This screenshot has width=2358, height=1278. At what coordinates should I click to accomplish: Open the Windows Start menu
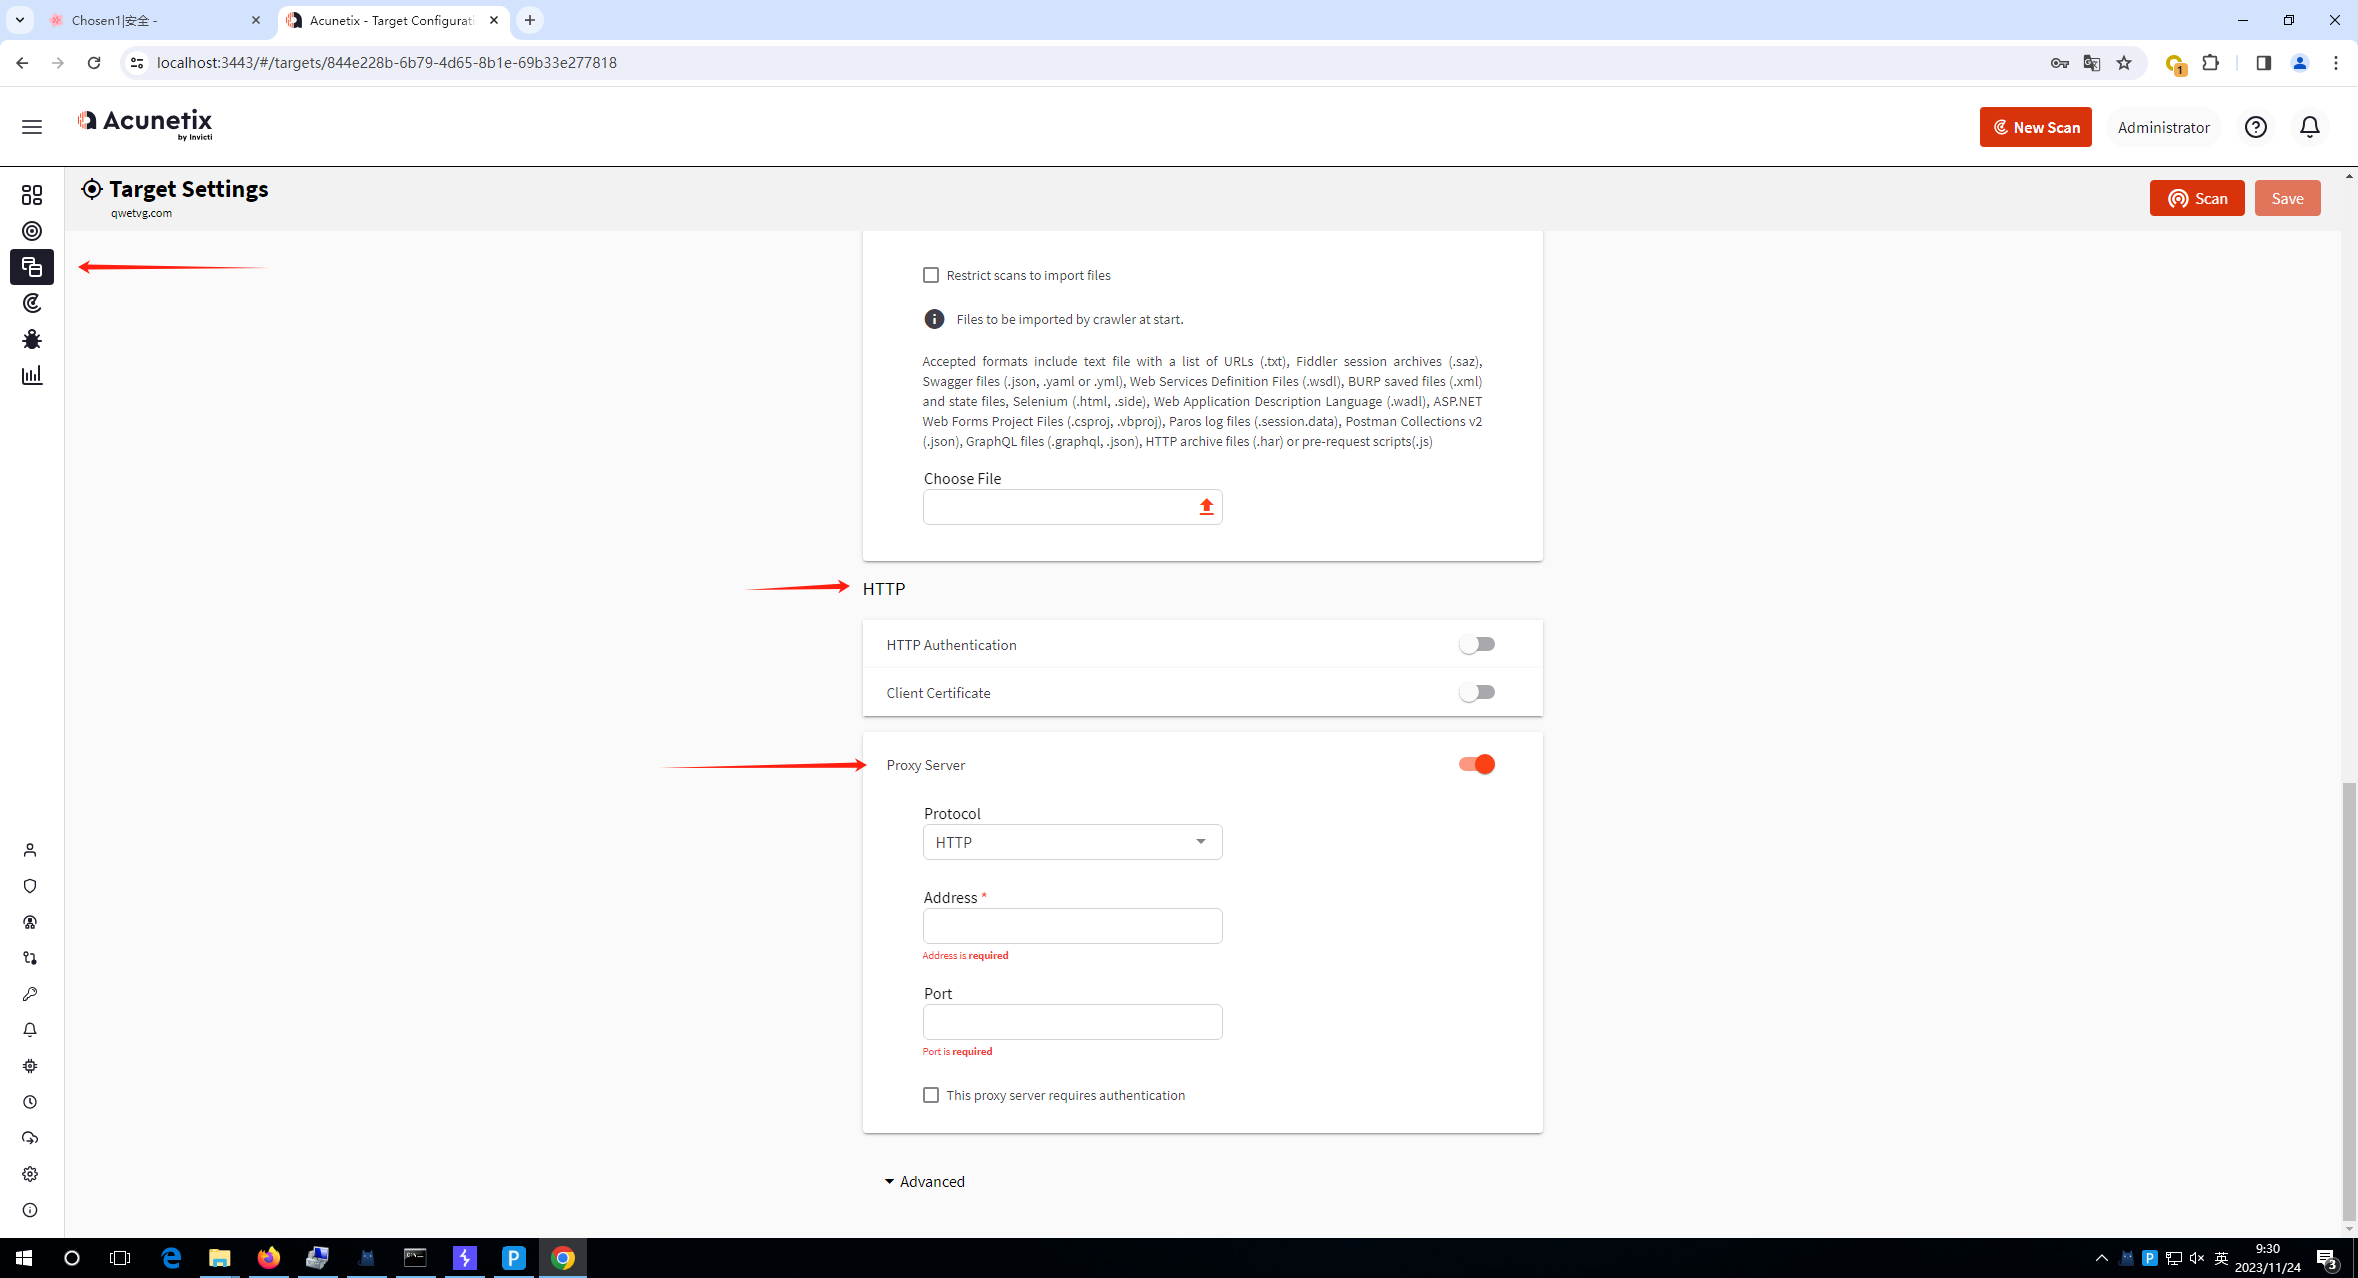point(24,1258)
